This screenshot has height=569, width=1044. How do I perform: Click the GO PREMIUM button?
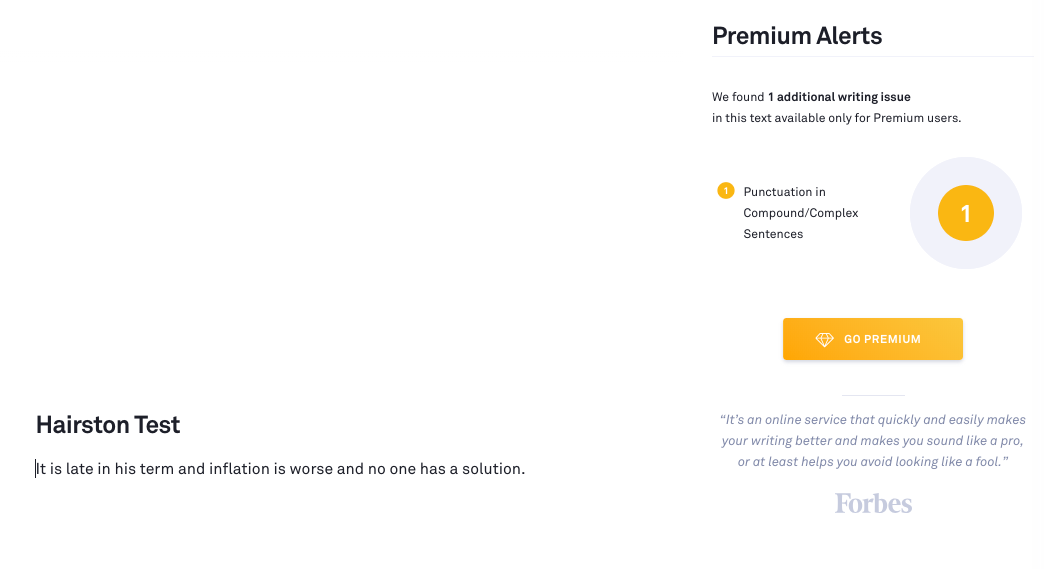[x=872, y=339]
